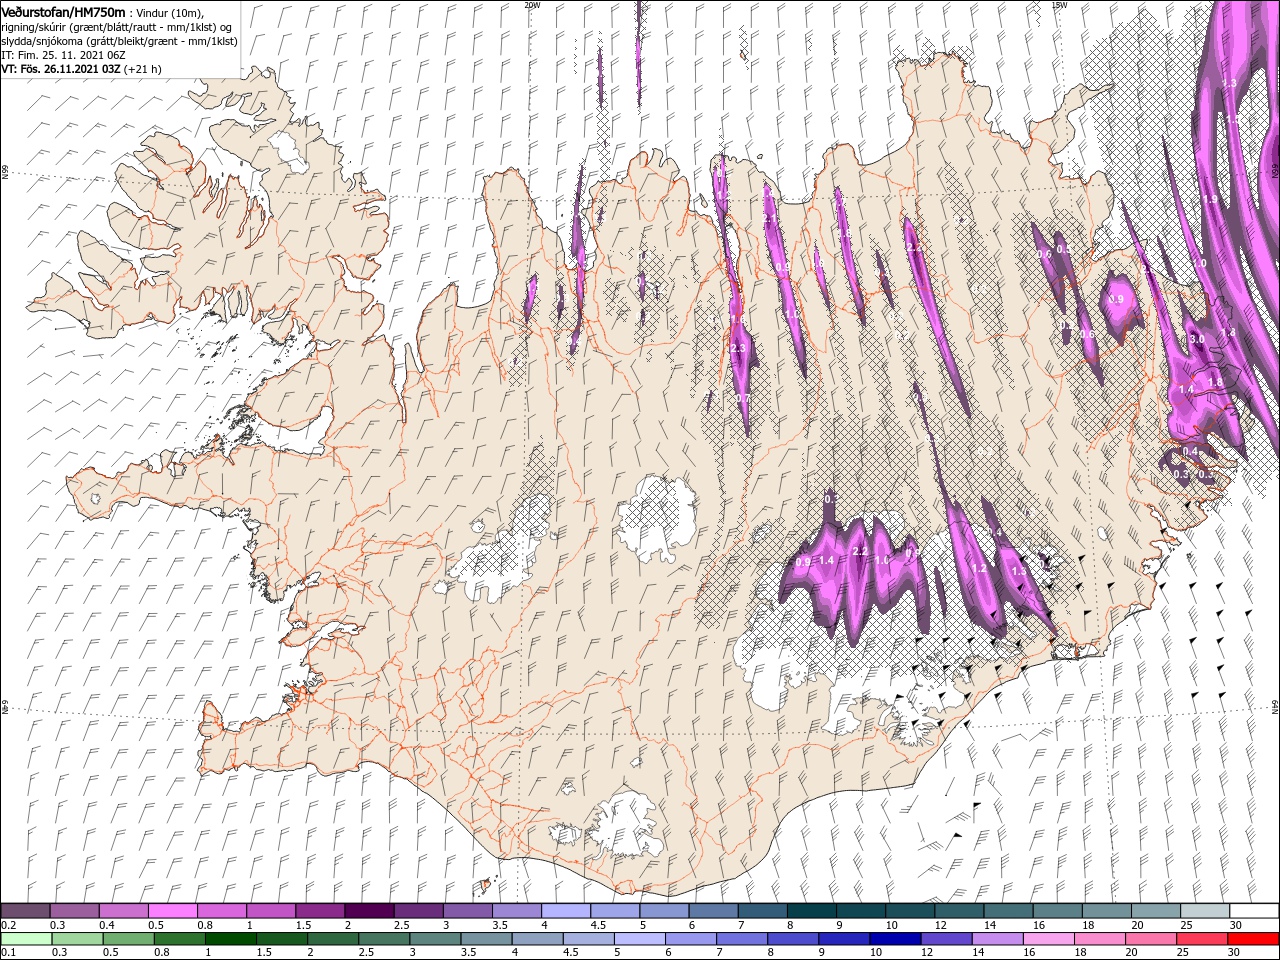1280x960 pixels.
Task: Click the 'IT: Fim. 25. 11. 2021 06Z' line
Action: (x=63, y=55)
